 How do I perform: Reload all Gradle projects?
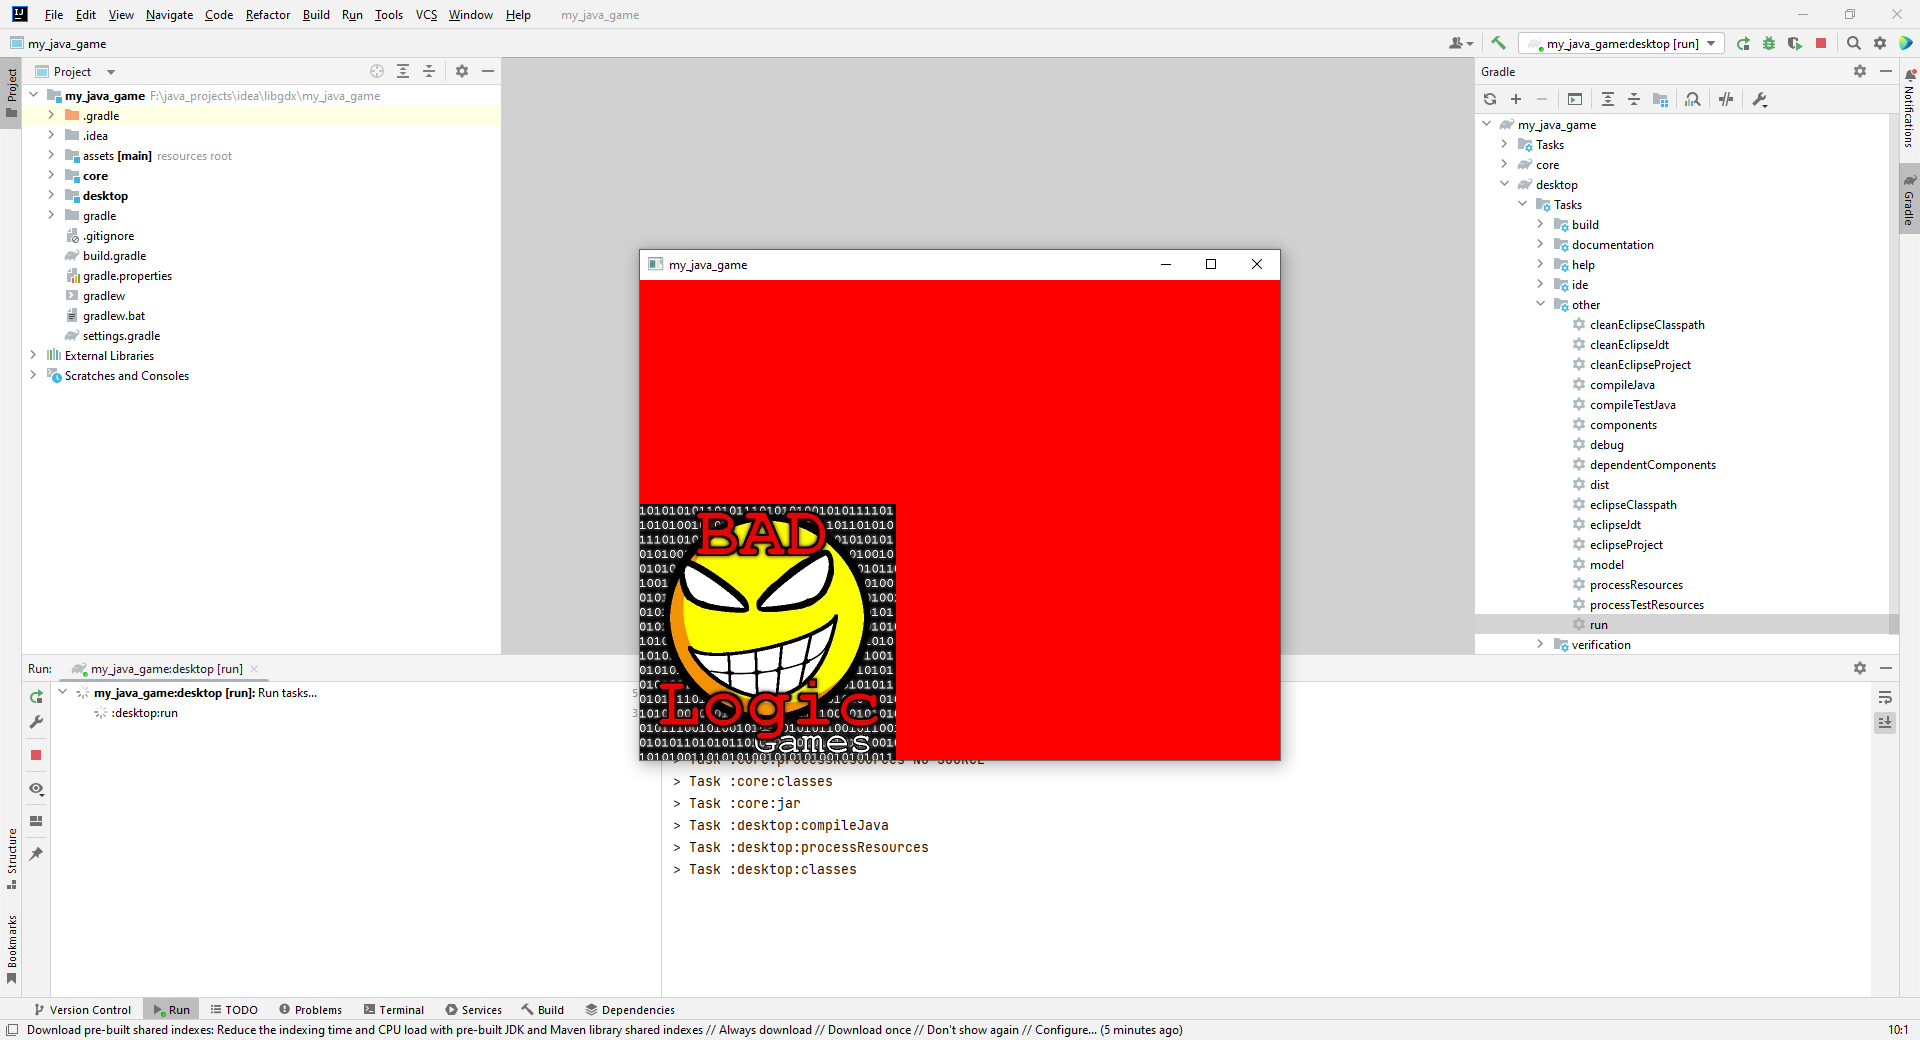(x=1490, y=99)
